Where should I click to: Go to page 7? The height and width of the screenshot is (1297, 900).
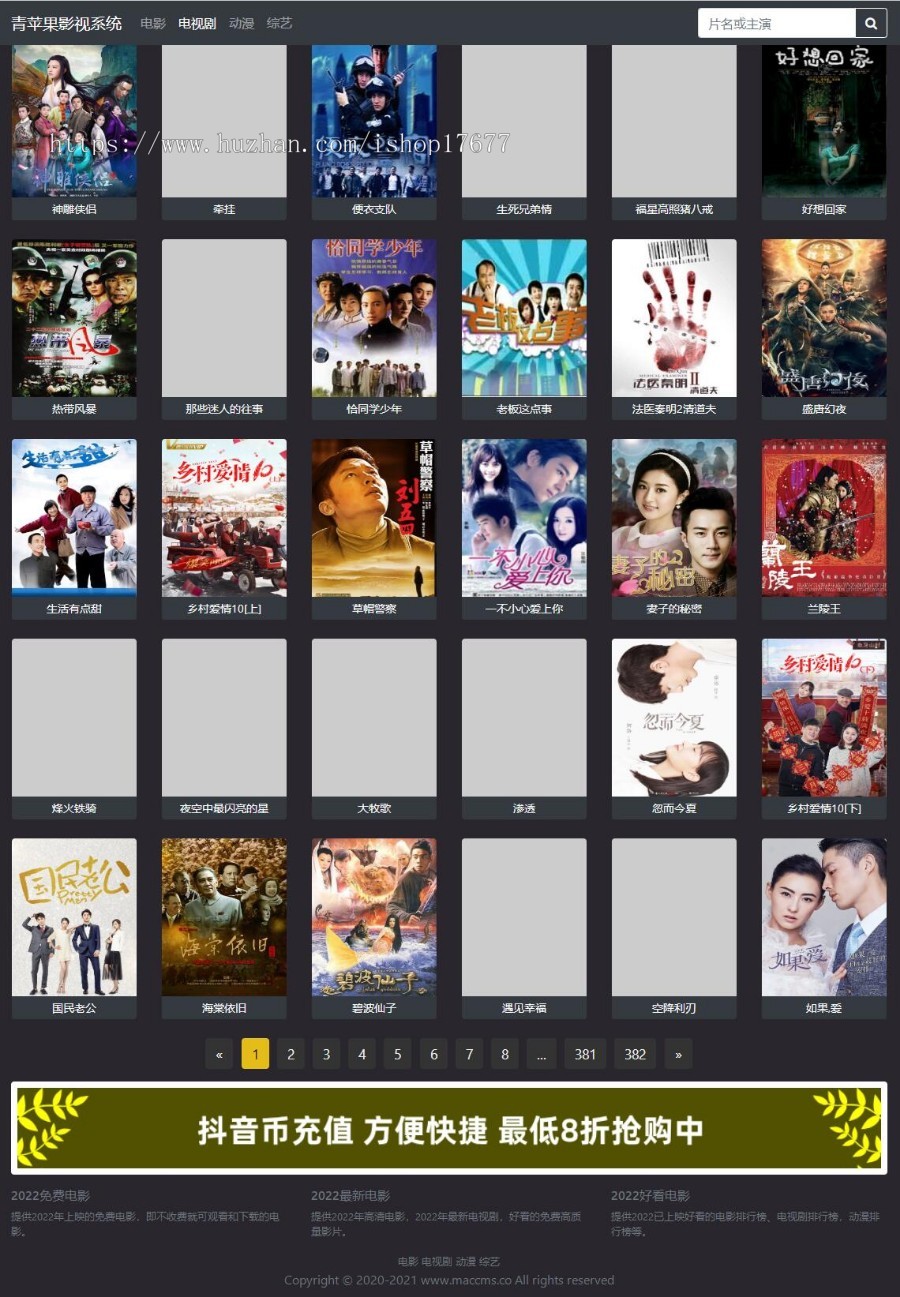click(469, 1054)
